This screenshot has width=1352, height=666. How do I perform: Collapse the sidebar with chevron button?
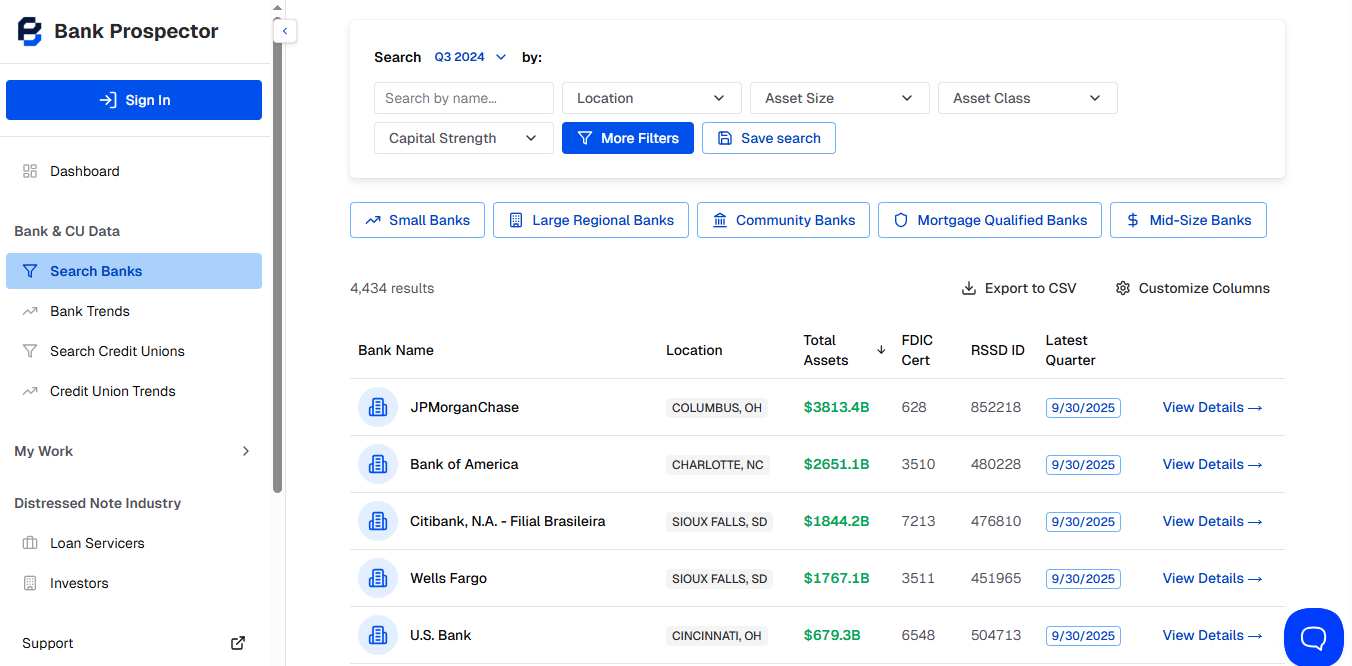pyautogui.click(x=285, y=32)
